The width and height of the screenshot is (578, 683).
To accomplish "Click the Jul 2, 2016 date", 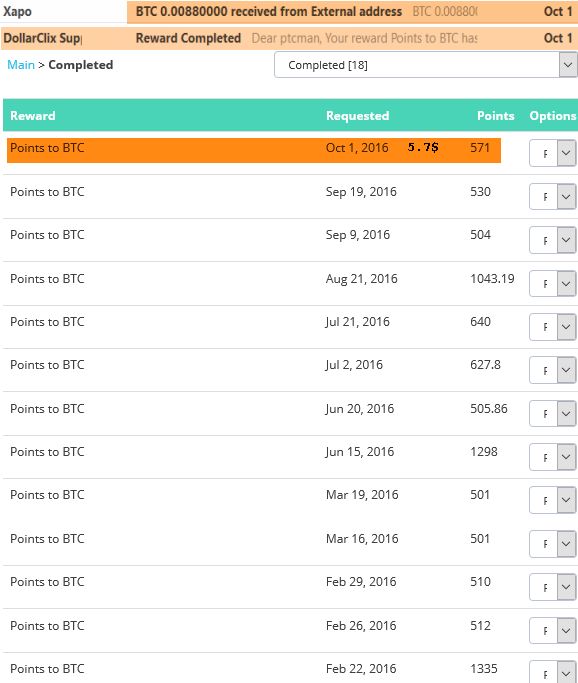I will click(x=354, y=365).
